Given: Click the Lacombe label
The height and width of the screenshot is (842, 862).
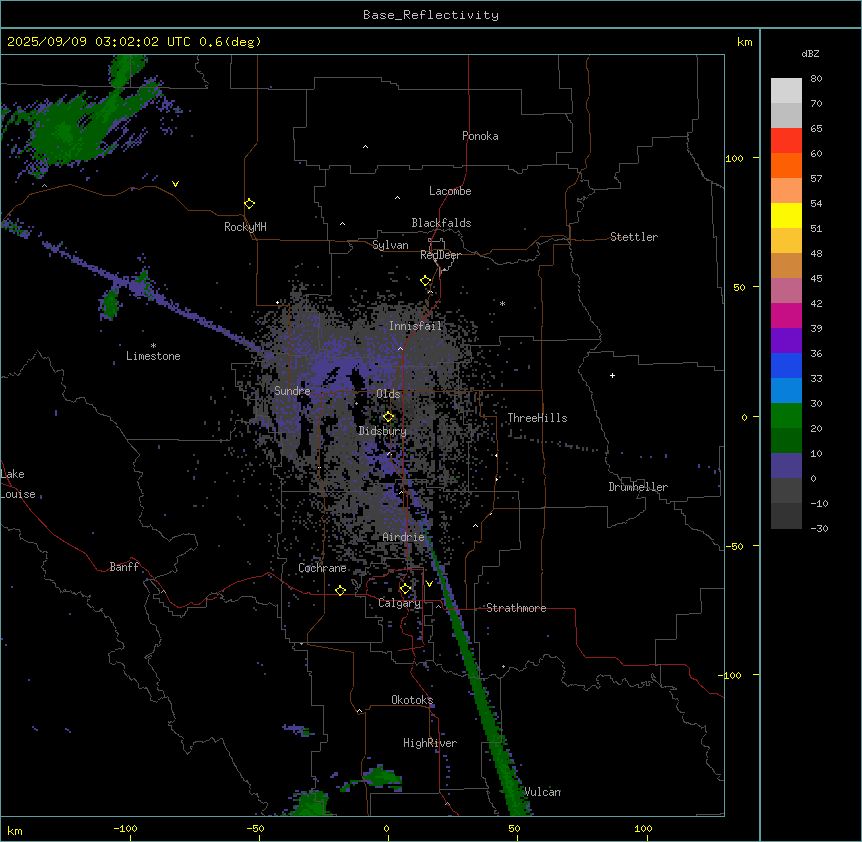Looking at the screenshot, I should [450, 191].
